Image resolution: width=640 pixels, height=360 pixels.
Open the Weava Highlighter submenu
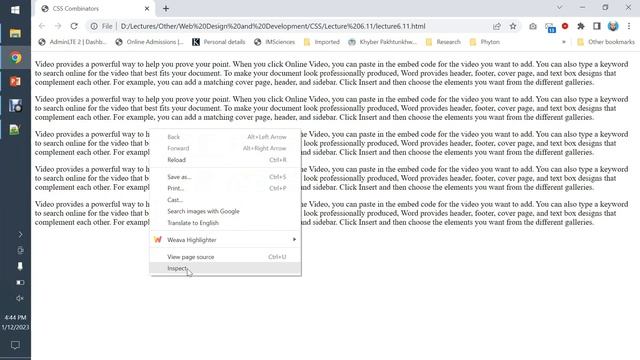coord(225,240)
